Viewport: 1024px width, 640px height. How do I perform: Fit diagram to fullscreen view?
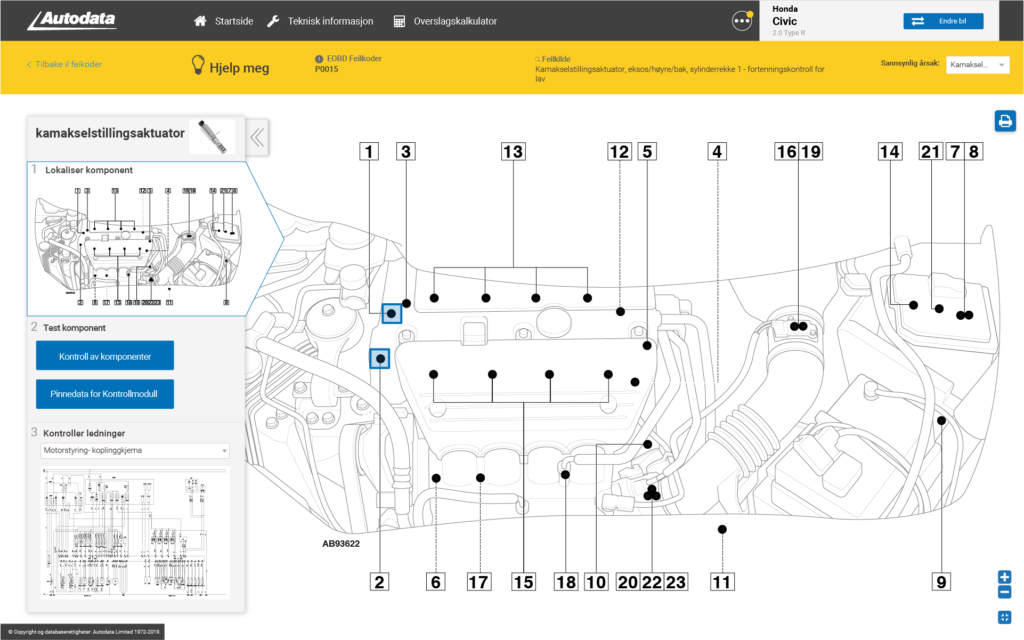[x=1004, y=616]
